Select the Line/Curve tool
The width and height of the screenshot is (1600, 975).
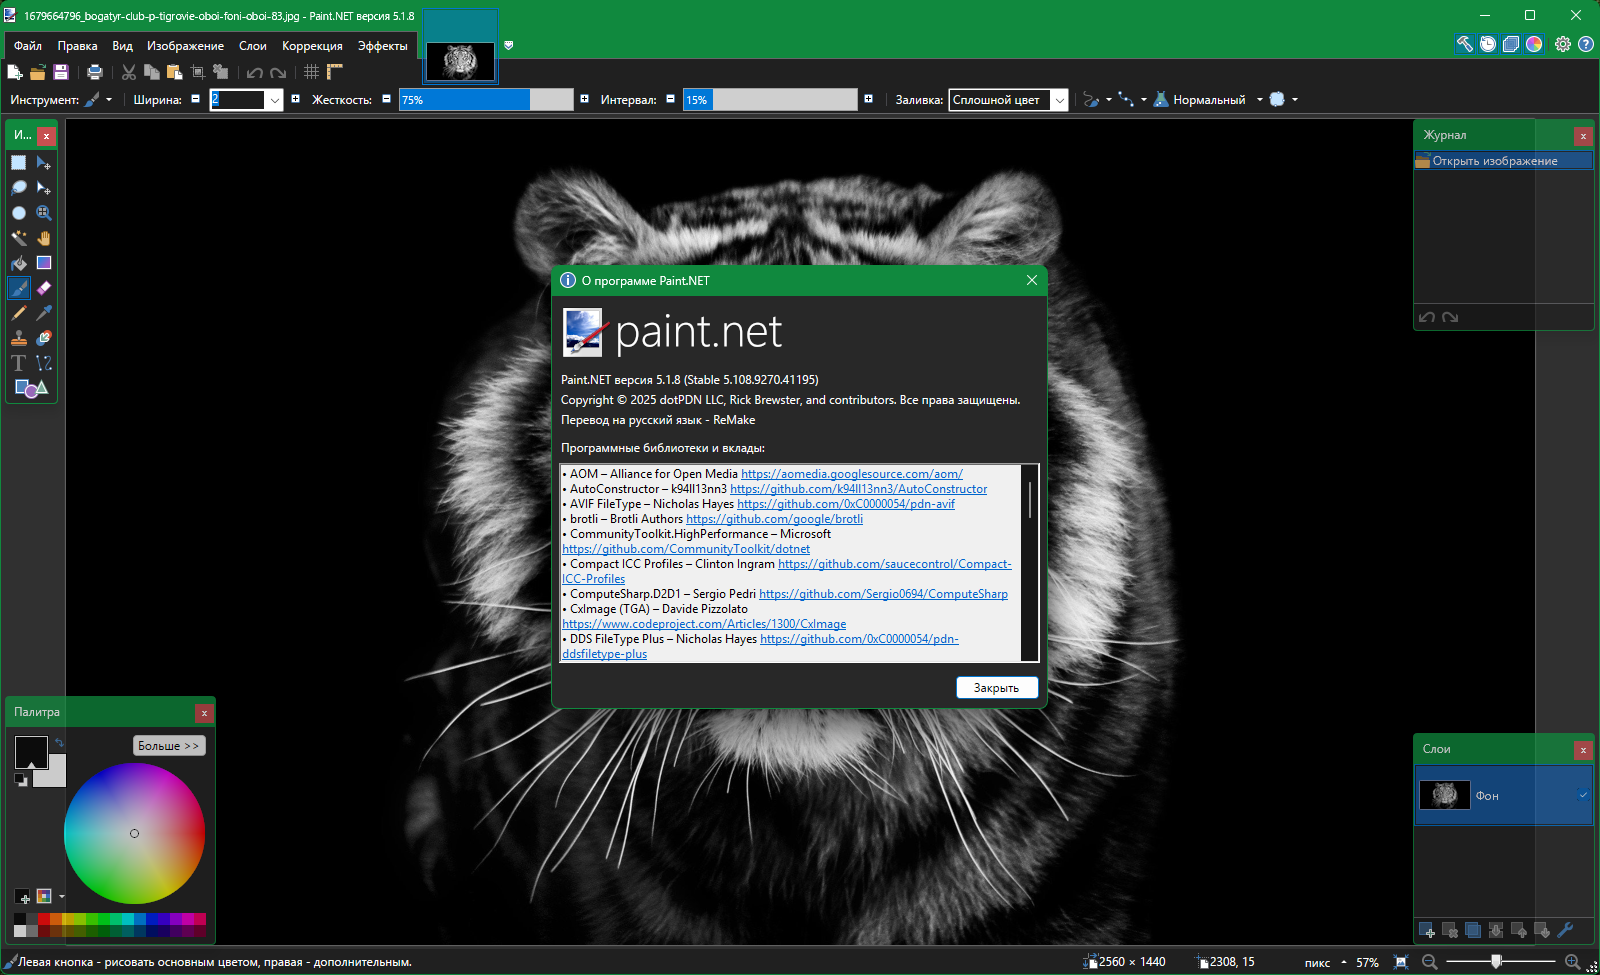click(x=44, y=363)
